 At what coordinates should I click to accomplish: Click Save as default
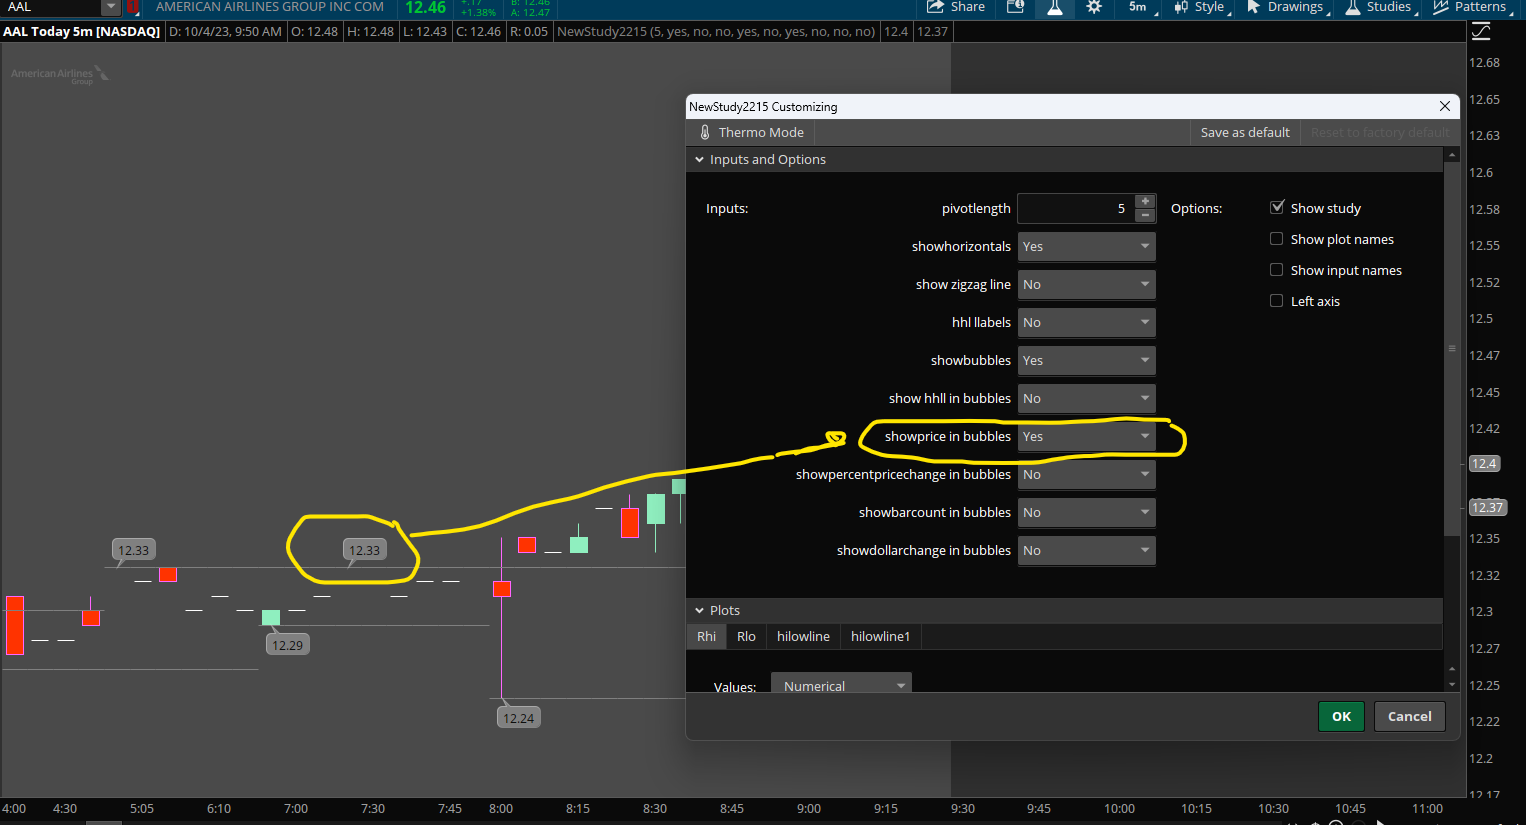click(1245, 132)
